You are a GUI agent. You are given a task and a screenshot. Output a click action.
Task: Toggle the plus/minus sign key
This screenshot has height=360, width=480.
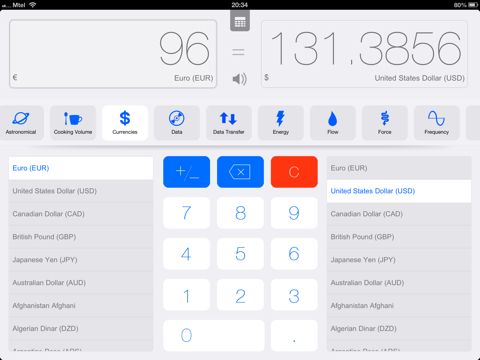click(x=187, y=172)
